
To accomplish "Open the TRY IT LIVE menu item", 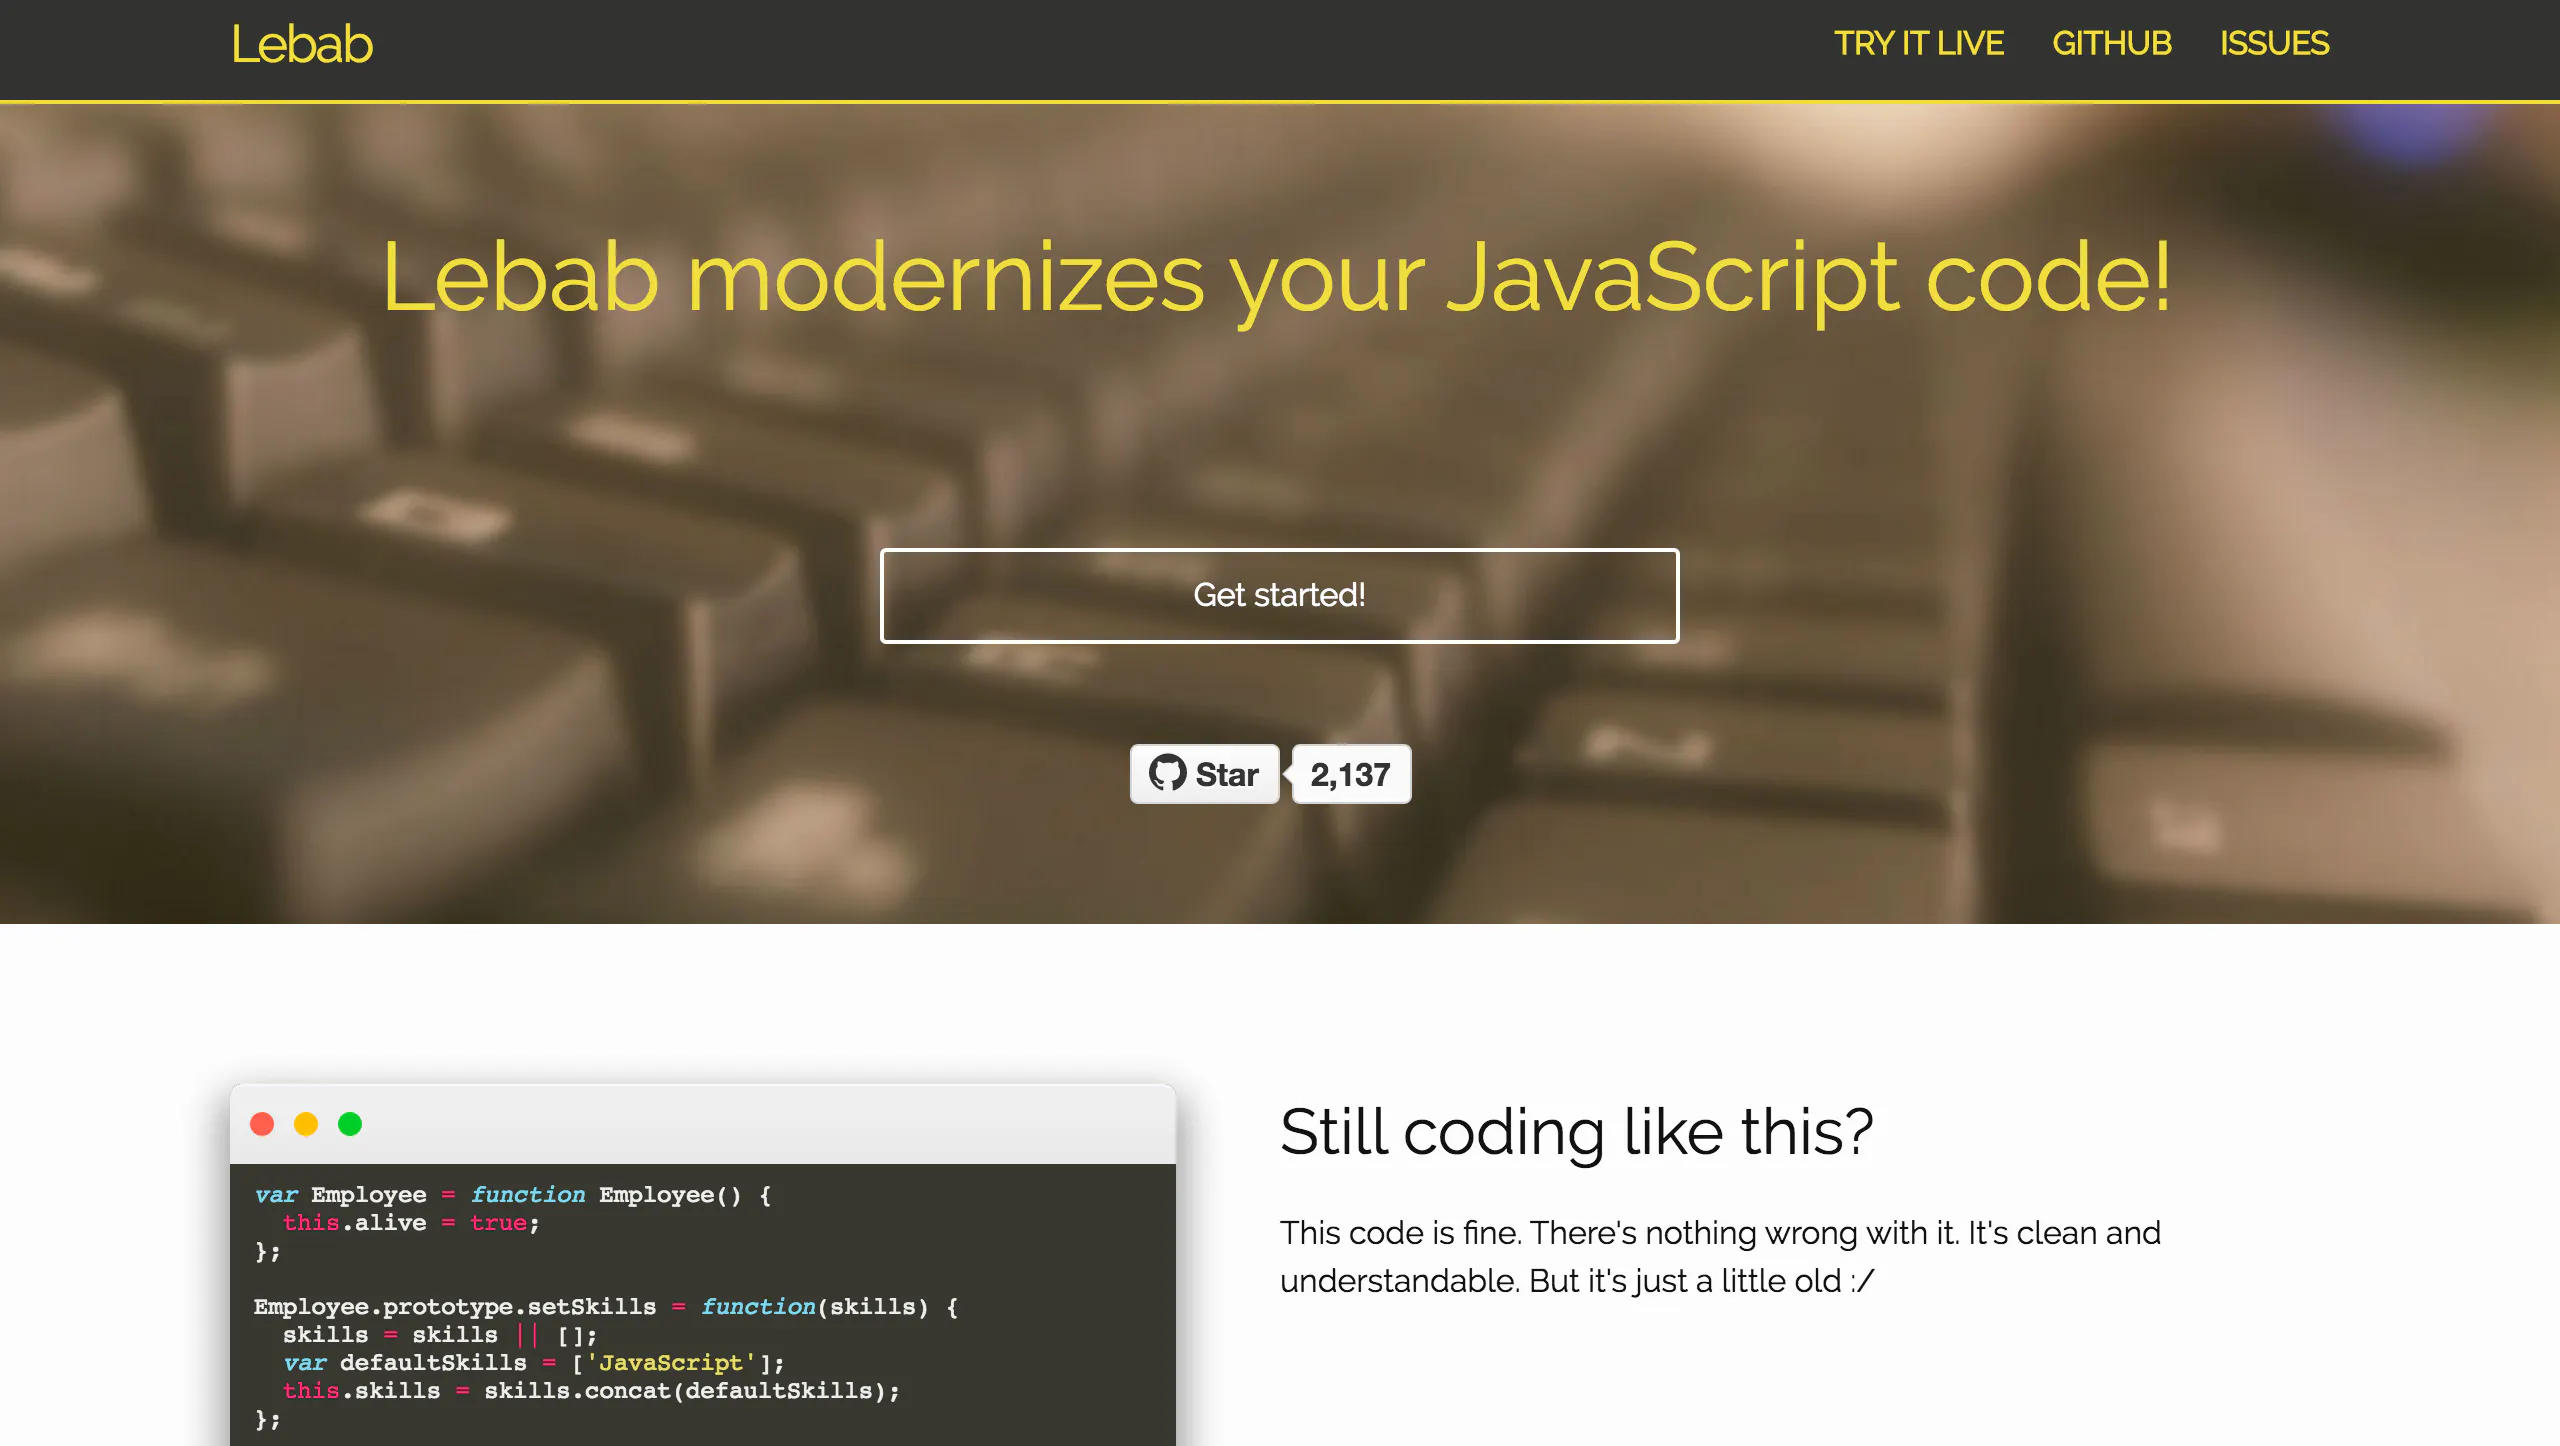I will [x=1918, y=44].
